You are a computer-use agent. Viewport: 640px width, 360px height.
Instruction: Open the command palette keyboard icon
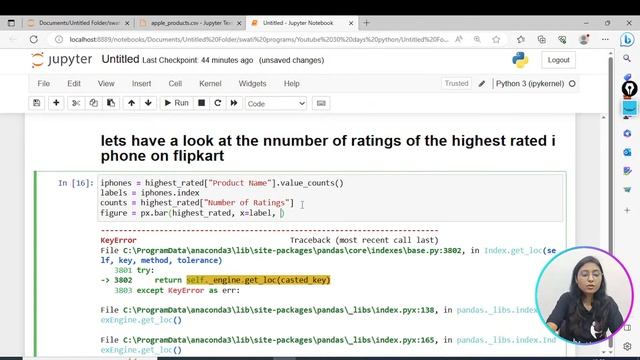pyautogui.click(x=321, y=103)
